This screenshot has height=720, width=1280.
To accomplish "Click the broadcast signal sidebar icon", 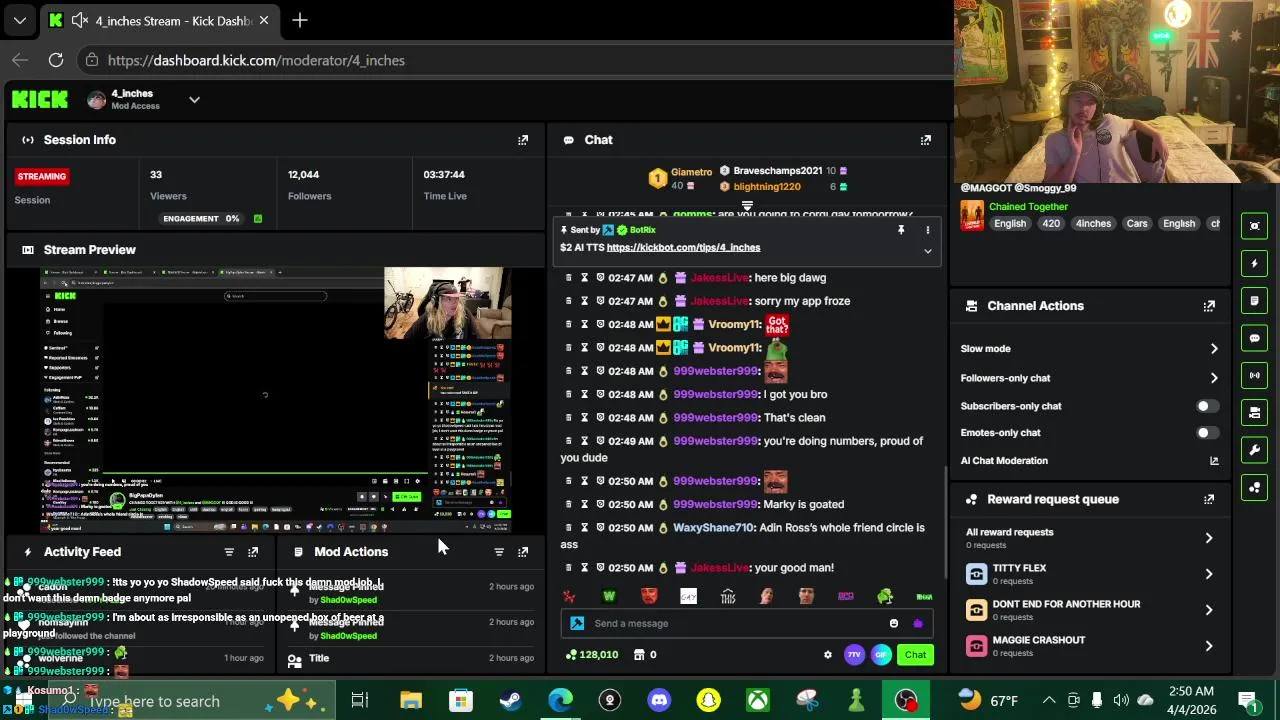I will tap(1255, 375).
